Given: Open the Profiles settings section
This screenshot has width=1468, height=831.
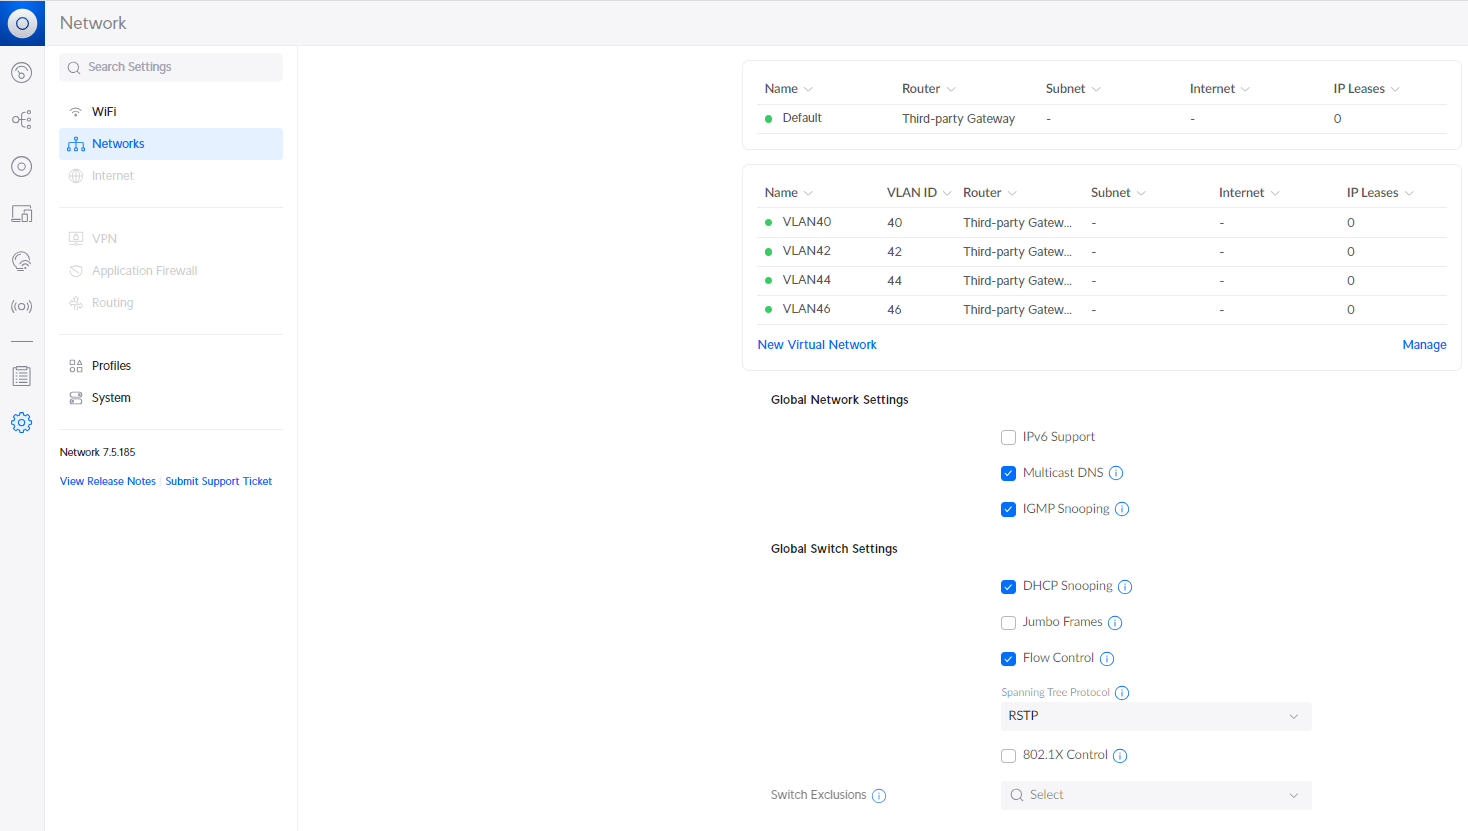Looking at the screenshot, I should [171, 366].
